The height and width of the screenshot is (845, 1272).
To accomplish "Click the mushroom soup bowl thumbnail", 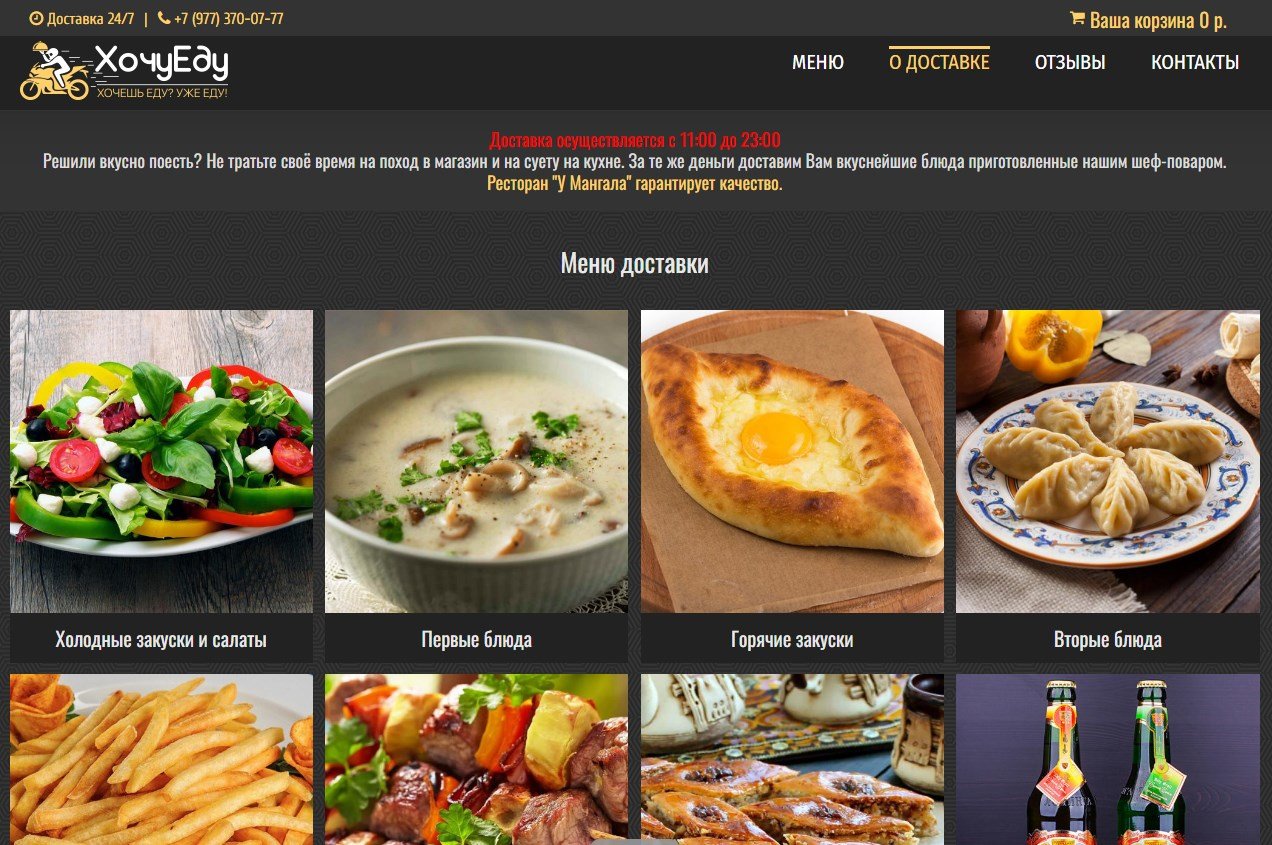I will click(x=476, y=461).
